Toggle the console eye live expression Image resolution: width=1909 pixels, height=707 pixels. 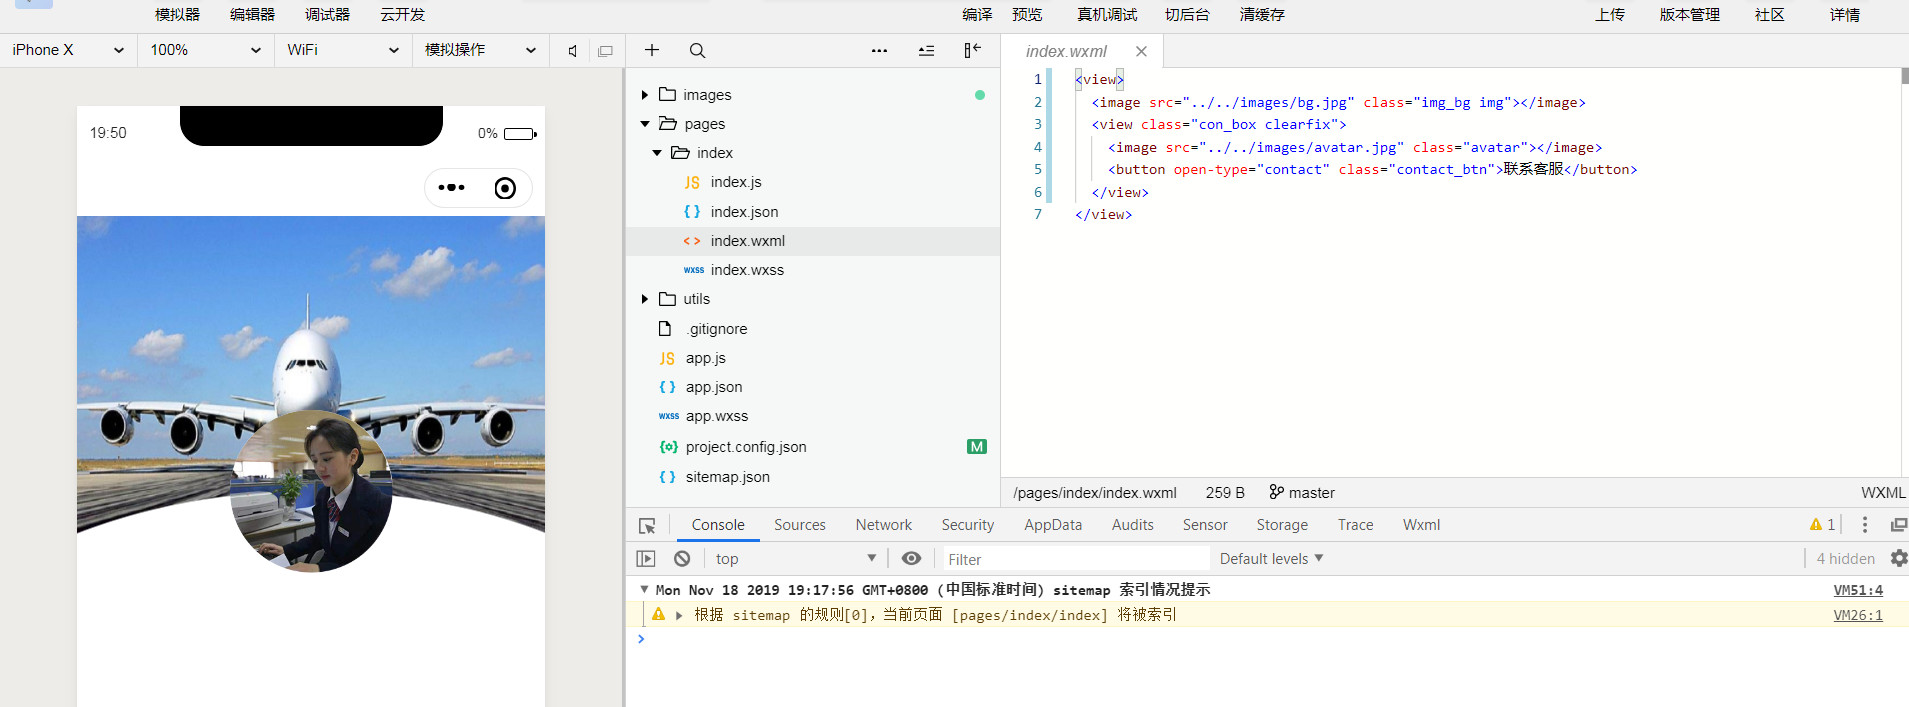pos(911,559)
